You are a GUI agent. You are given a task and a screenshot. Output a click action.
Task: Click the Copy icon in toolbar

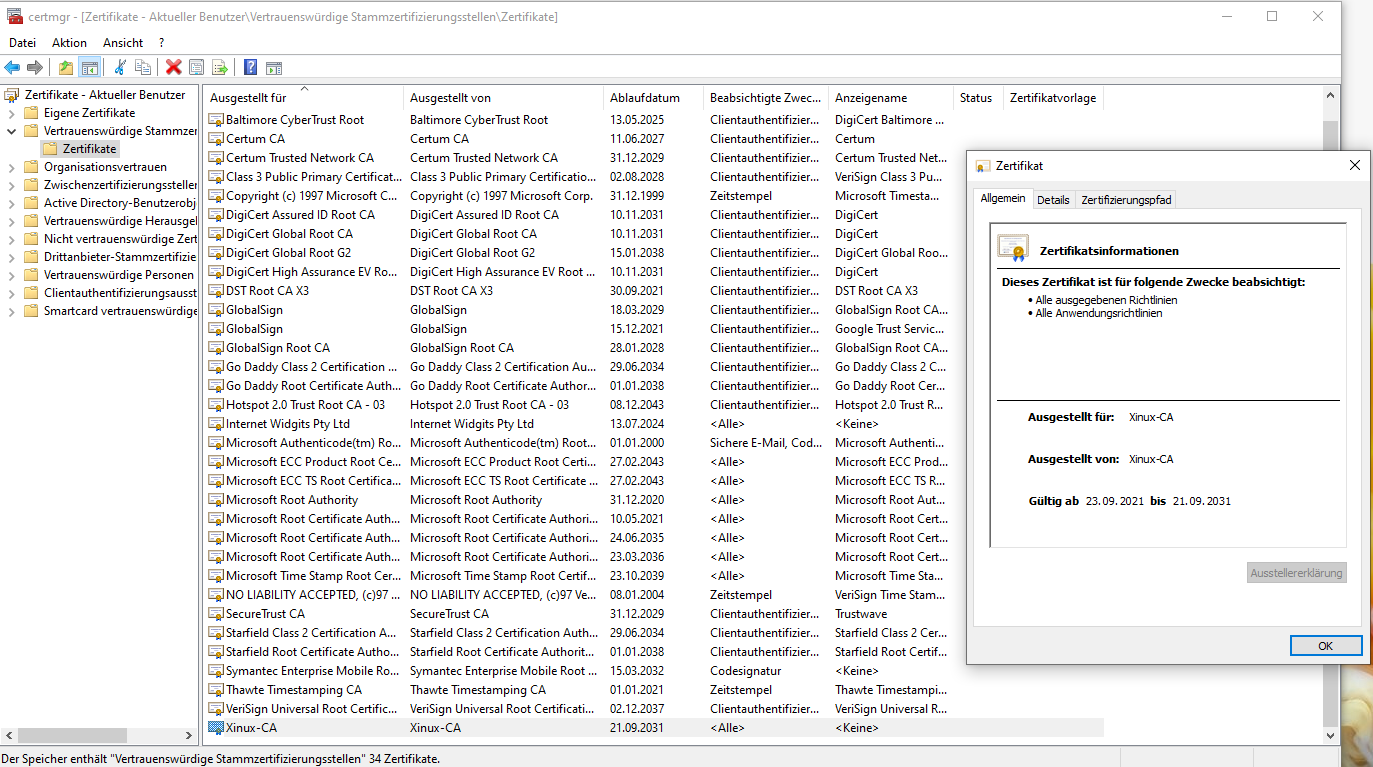pyautogui.click(x=143, y=67)
